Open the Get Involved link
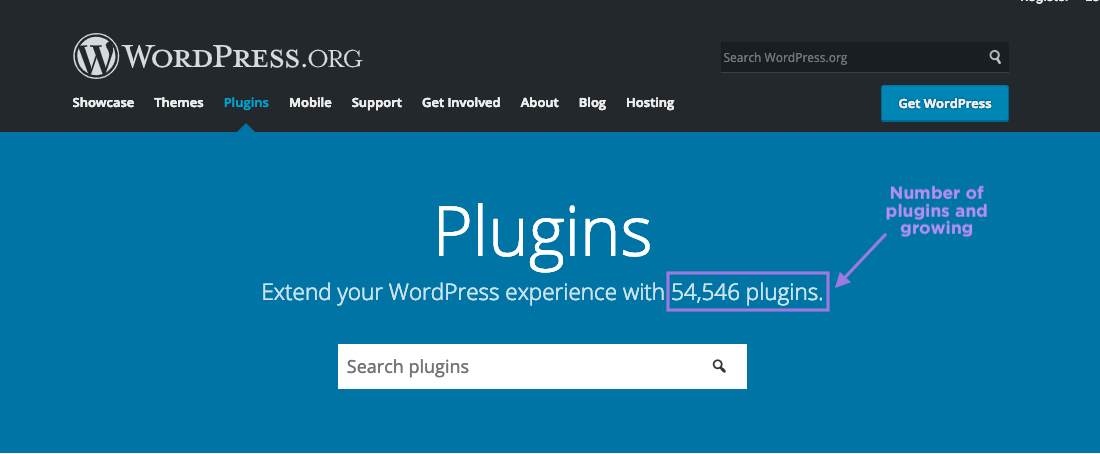 tap(461, 102)
